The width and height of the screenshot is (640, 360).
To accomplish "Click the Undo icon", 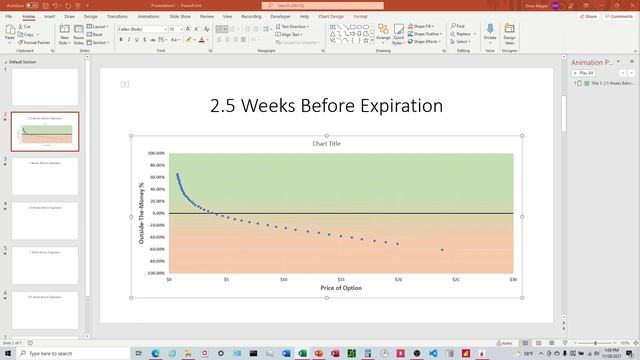I will (x=55, y=6).
